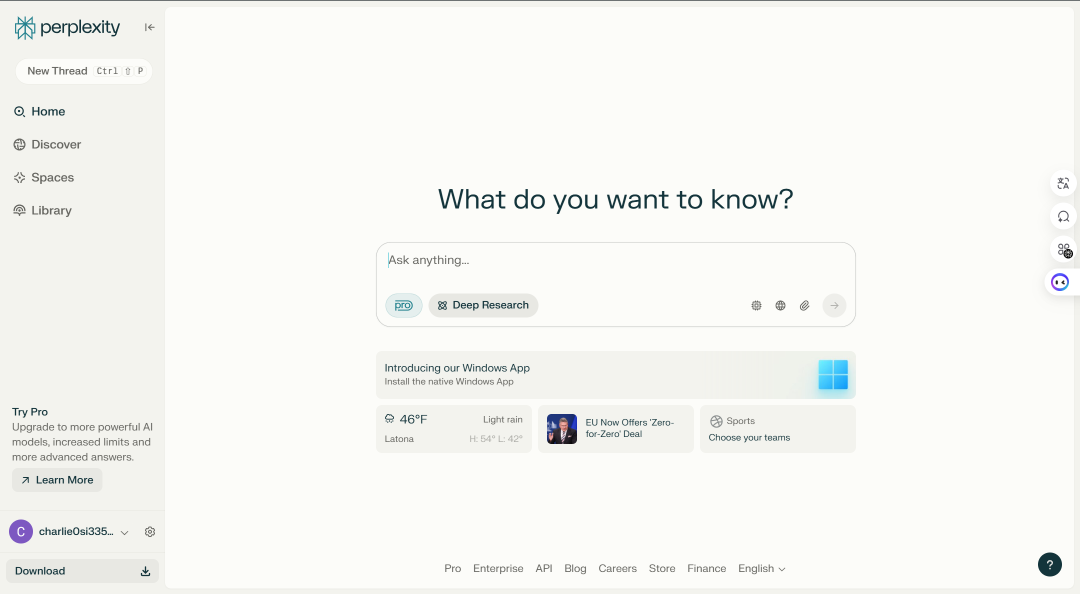Click the translate extension icon

click(x=1063, y=183)
